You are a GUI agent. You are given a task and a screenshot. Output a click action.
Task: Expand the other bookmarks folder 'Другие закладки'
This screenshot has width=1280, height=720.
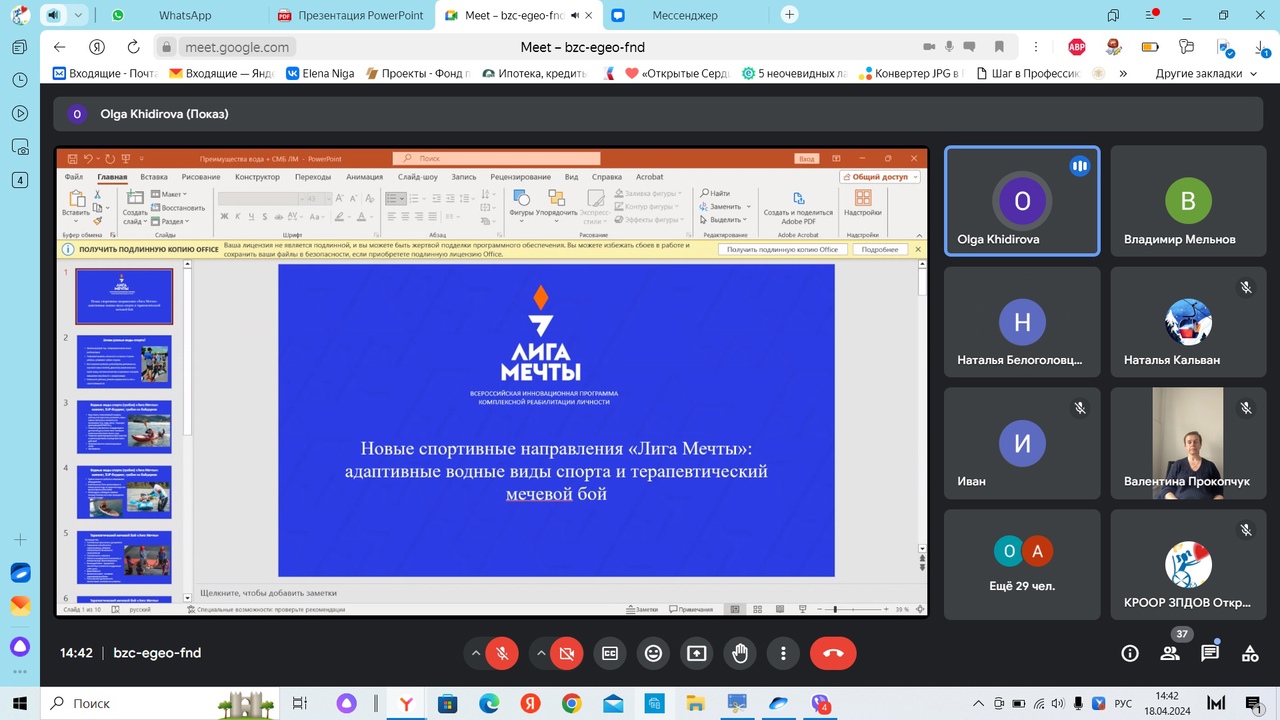(x=1198, y=73)
